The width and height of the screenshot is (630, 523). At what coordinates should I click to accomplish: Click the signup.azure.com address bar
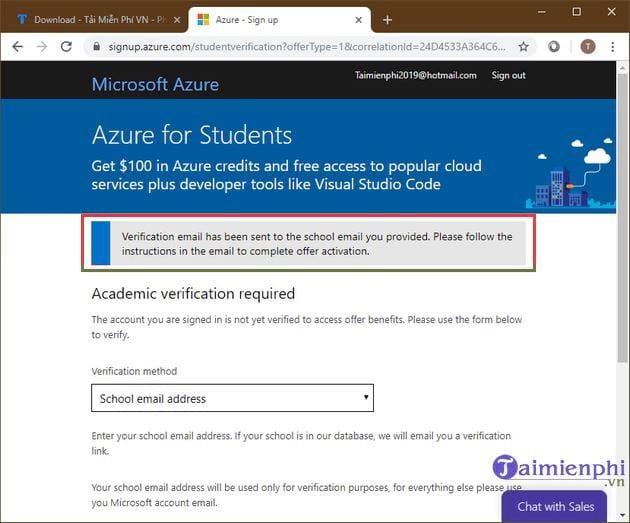(307, 47)
